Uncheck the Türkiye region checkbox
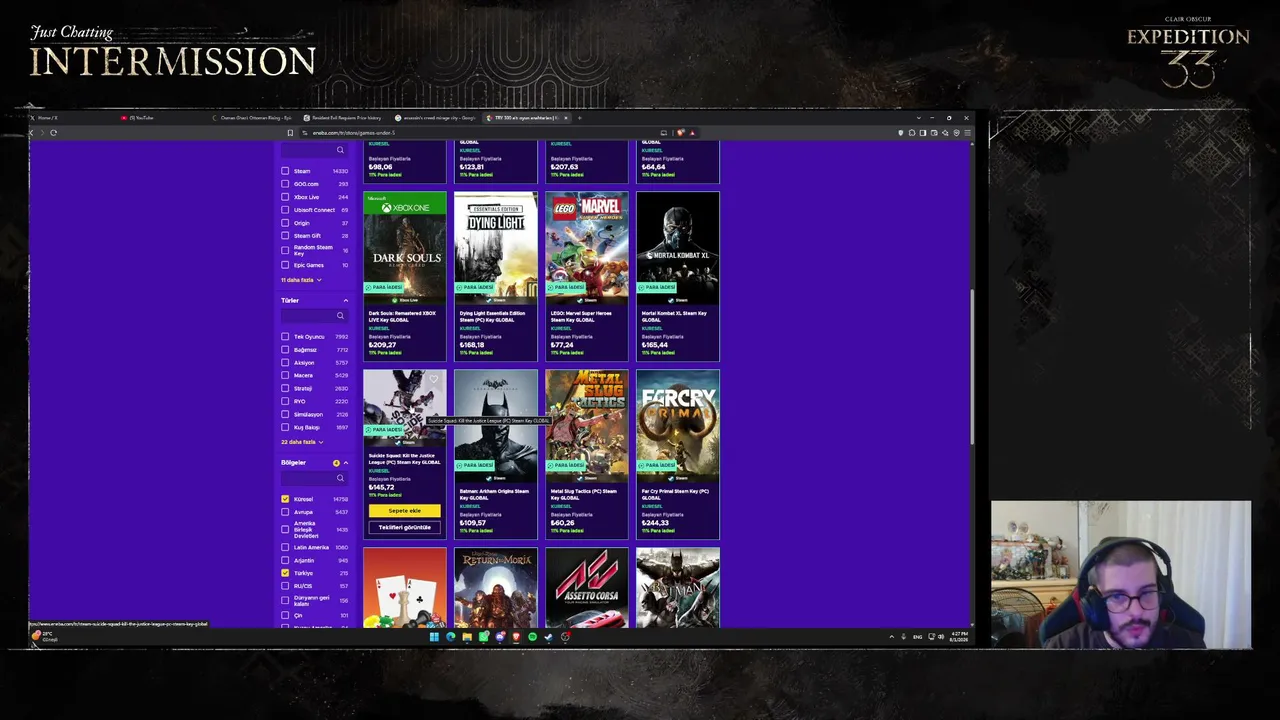The image size is (1280, 720). pos(285,573)
